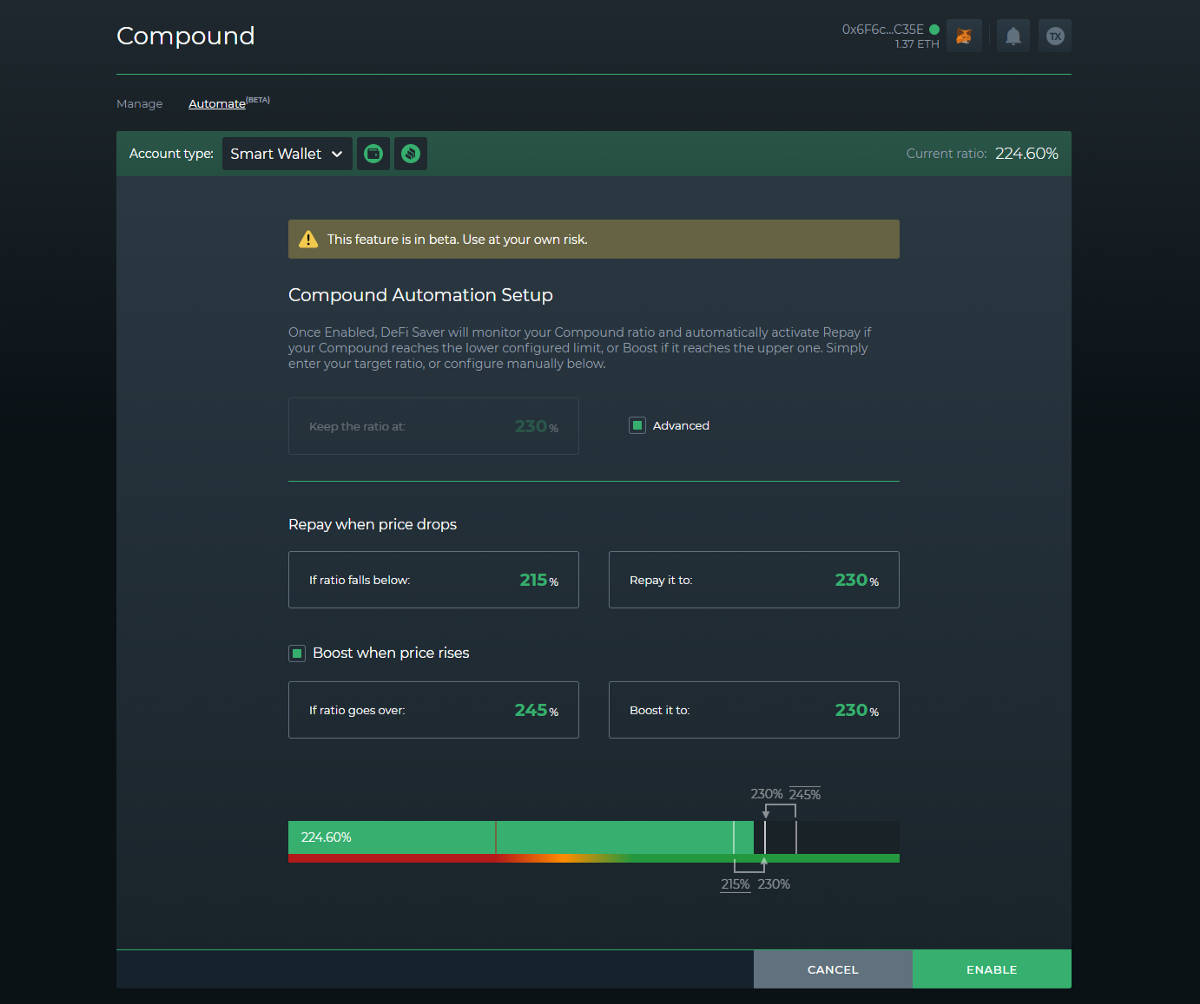
Task: Click the Keep the ratio at field
Action: [433, 426]
